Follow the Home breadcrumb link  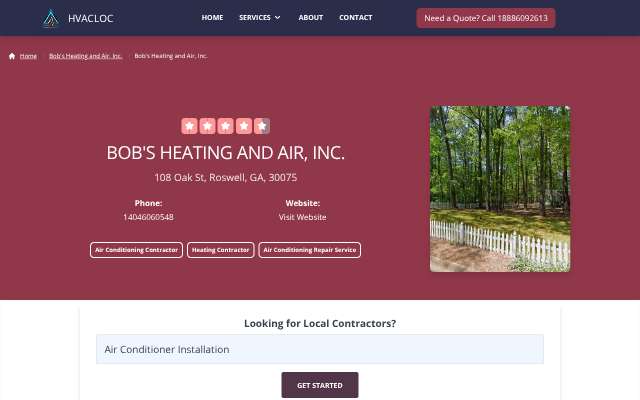pos(28,56)
